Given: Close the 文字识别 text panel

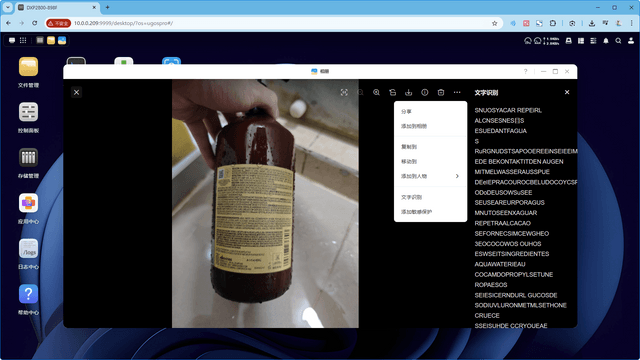Looking at the screenshot, I should (x=567, y=92).
